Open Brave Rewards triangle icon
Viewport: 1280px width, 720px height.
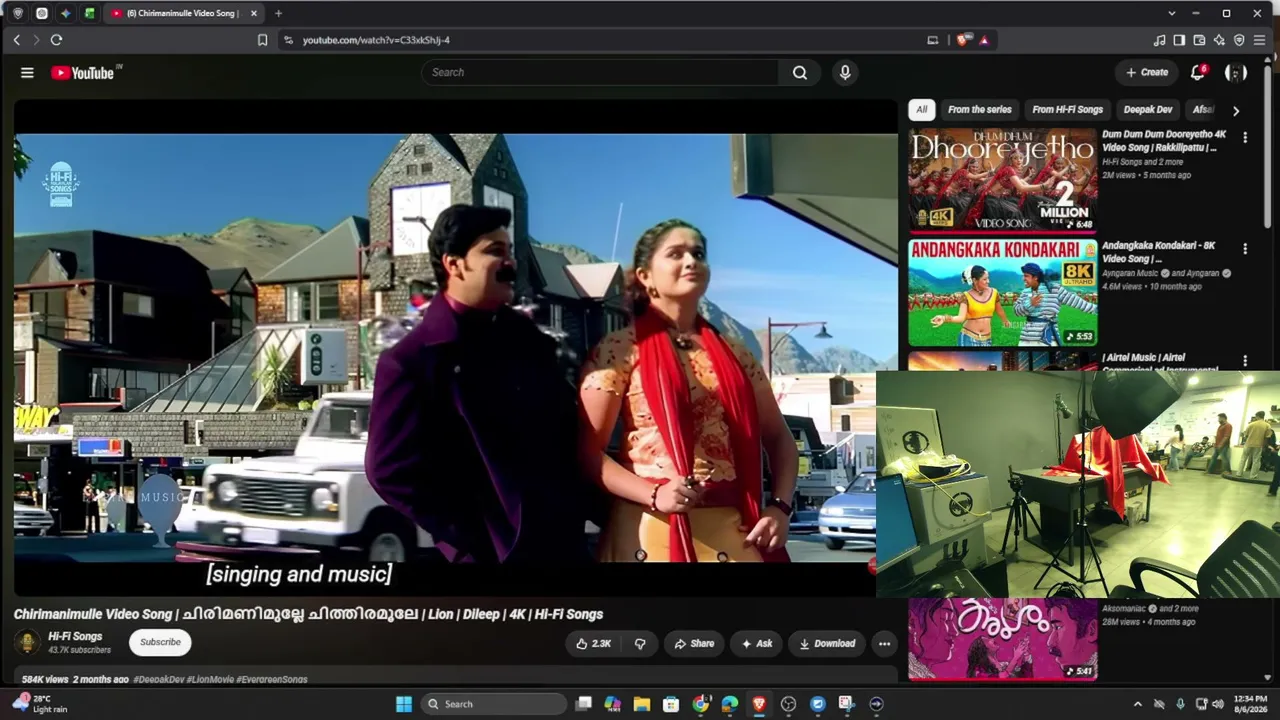(x=984, y=40)
